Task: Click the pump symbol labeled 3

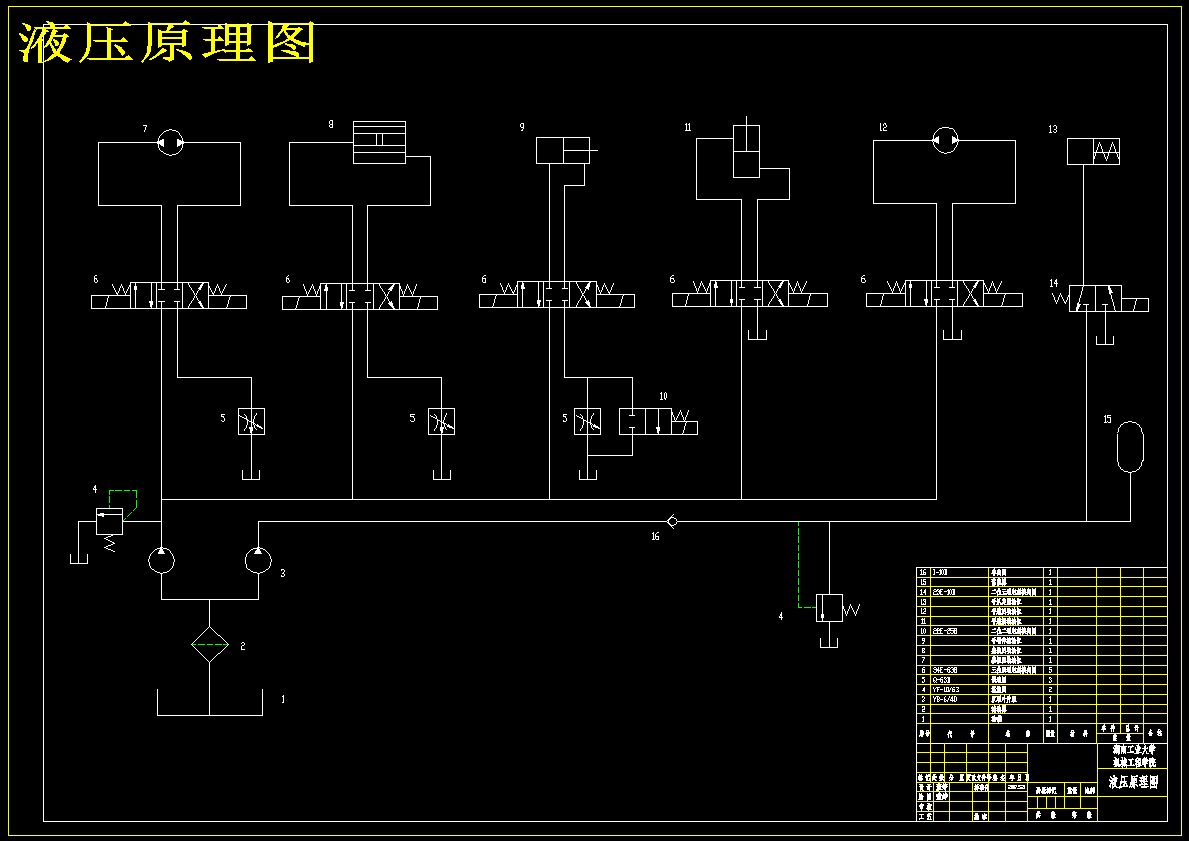Action: [x=259, y=560]
